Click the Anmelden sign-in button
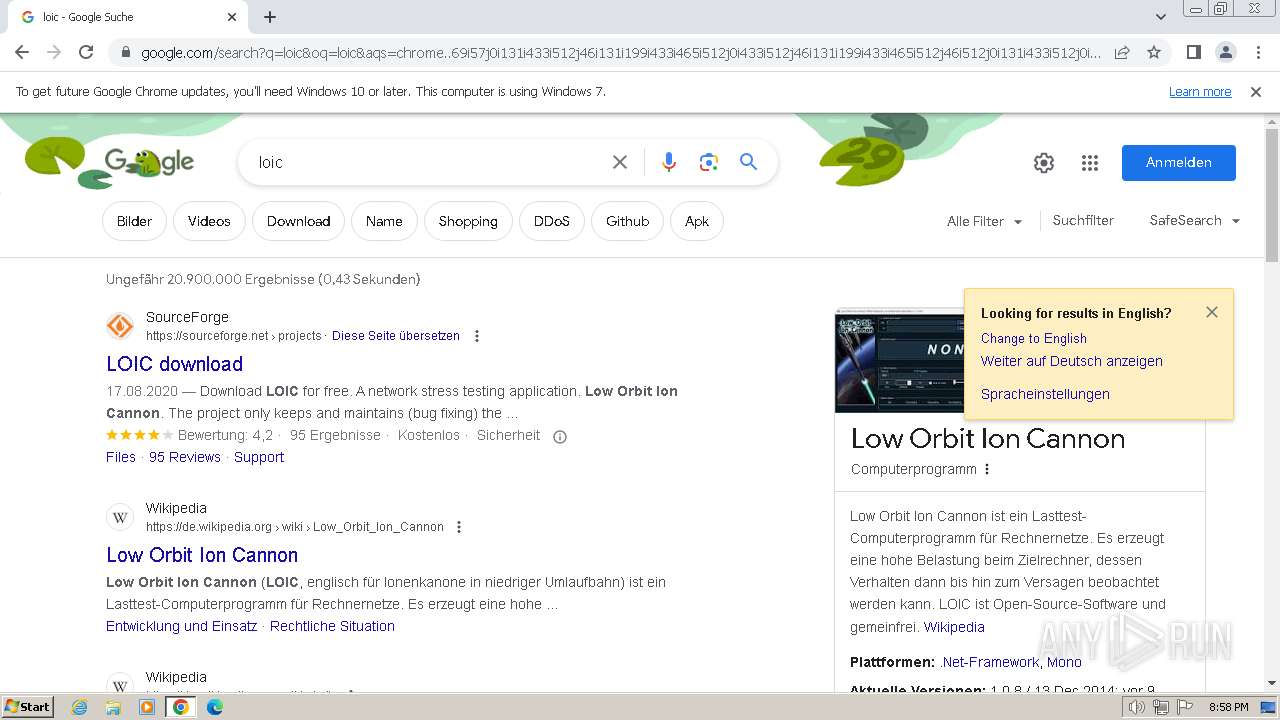Screen dimensions: 1280x720 [1179, 163]
